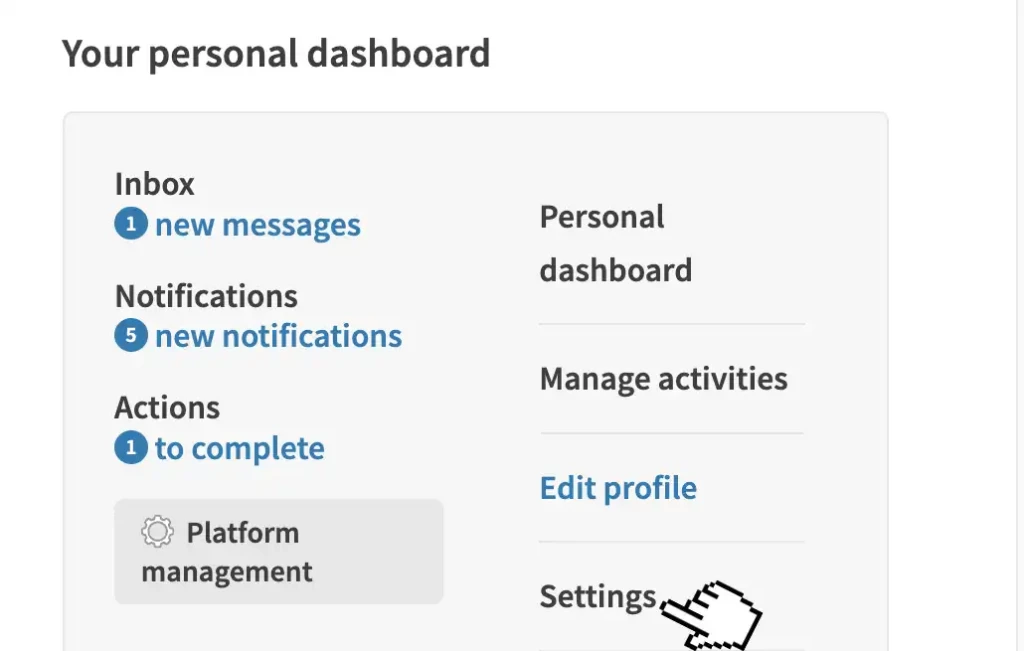
Task: Click the divider line below Personal dashboard
Action: [671, 324]
